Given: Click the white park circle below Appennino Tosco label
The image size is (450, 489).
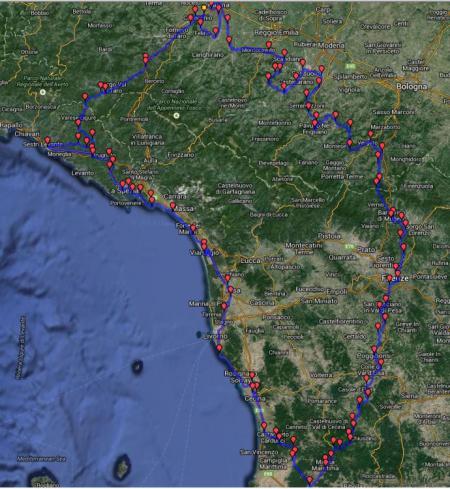Looking at the screenshot, I should pyautogui.click(x=177, y=116).
